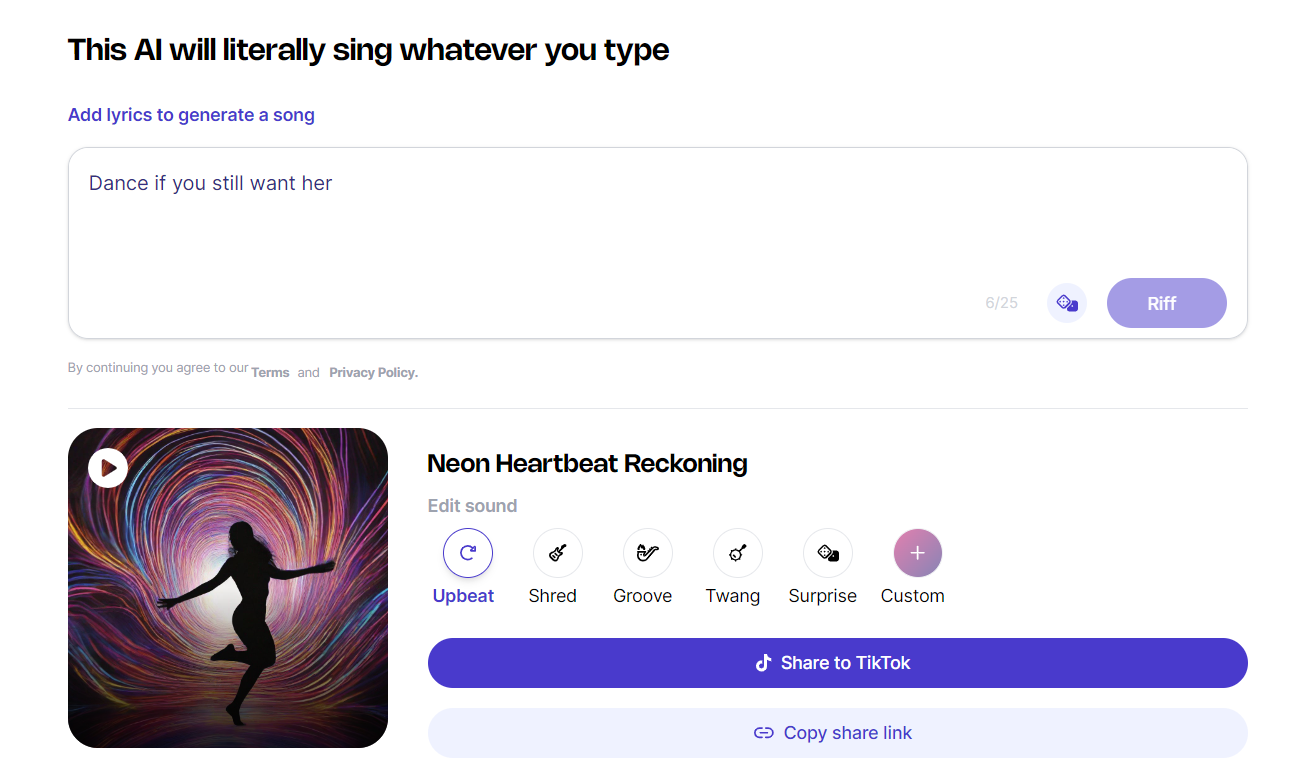The width and height of the screenshot is (1308, 761).
Task: Play the Neon Heartbeat Reckoning song
Action: point(108,467)
